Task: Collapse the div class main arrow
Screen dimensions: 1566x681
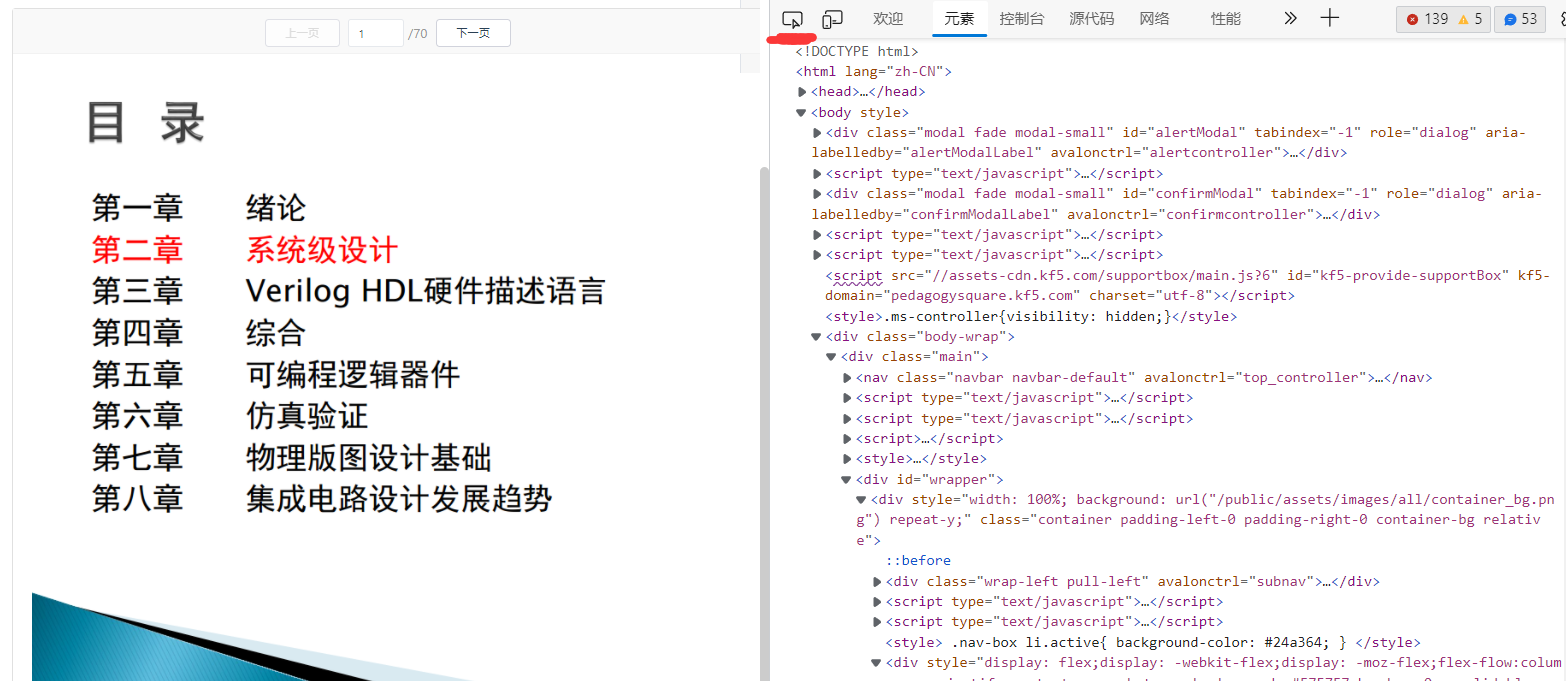Action: pos(832,357)
